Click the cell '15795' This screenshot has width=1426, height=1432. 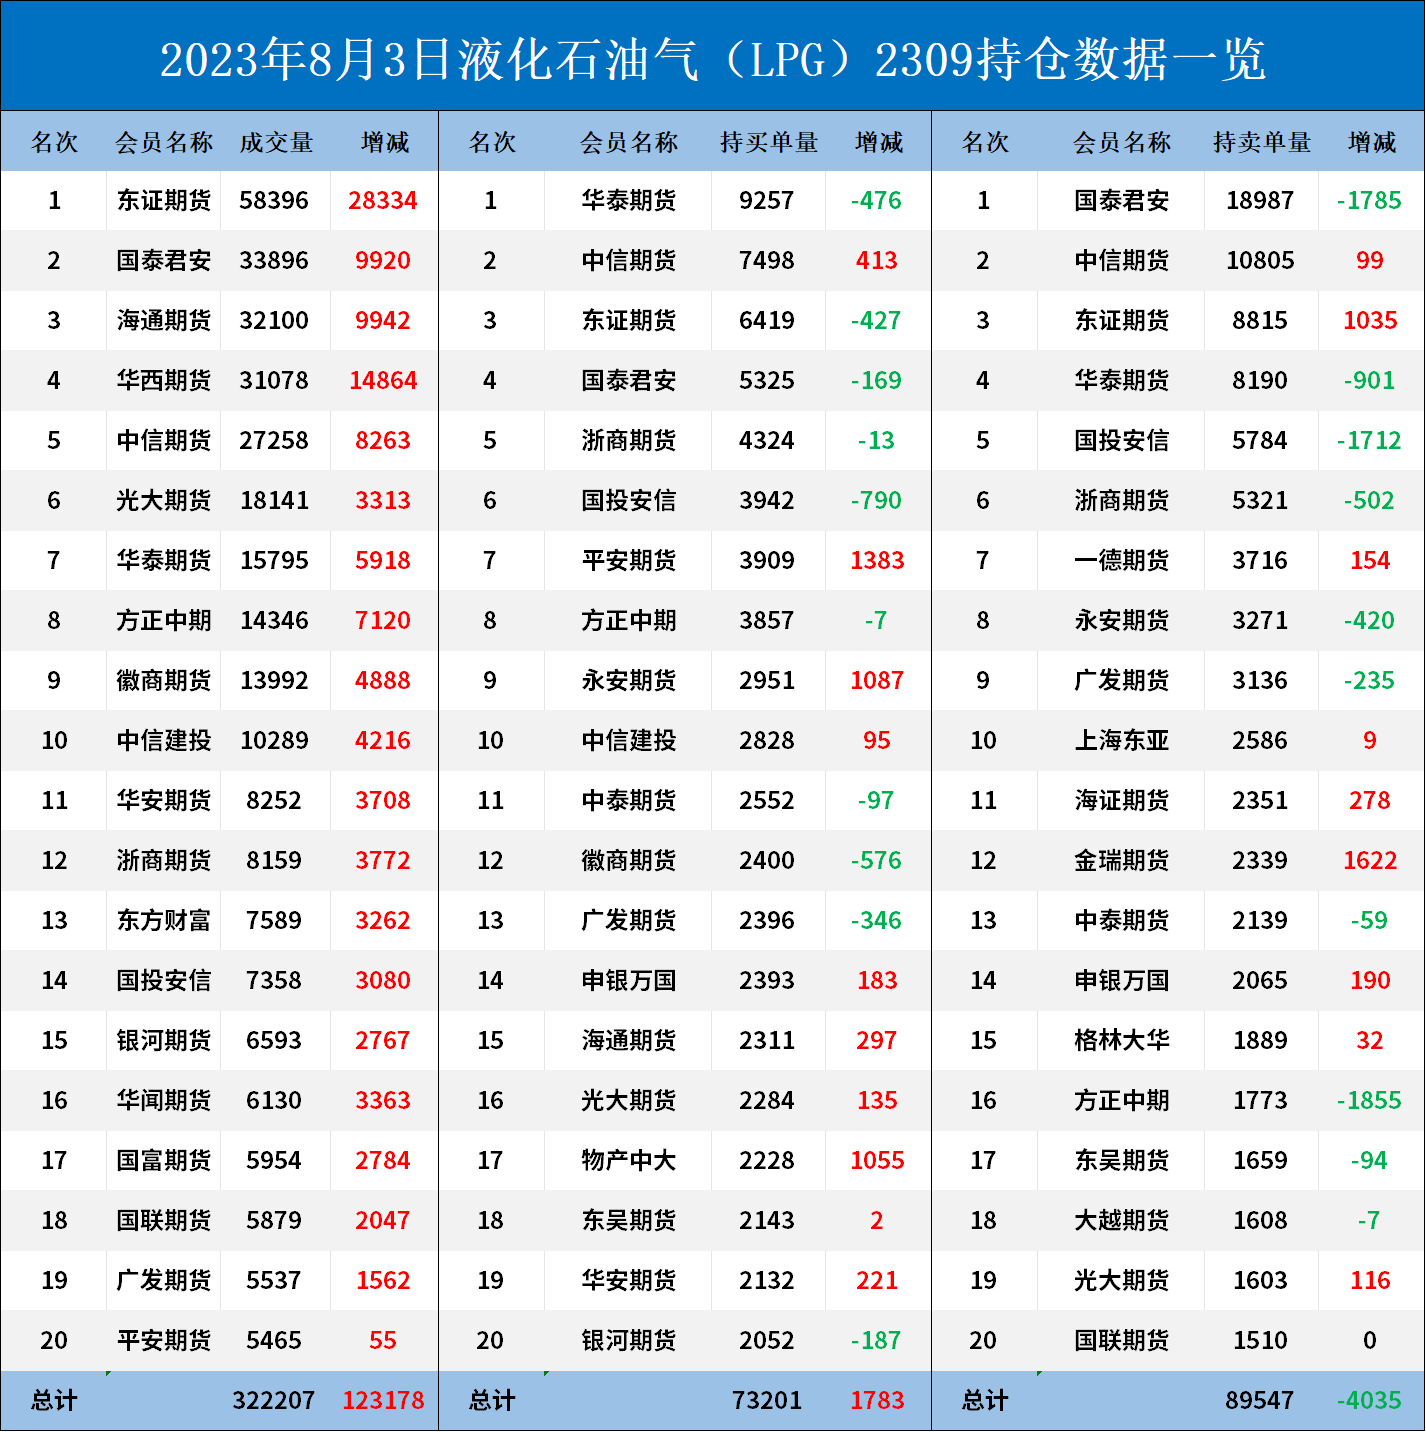[x=274, y=561]
